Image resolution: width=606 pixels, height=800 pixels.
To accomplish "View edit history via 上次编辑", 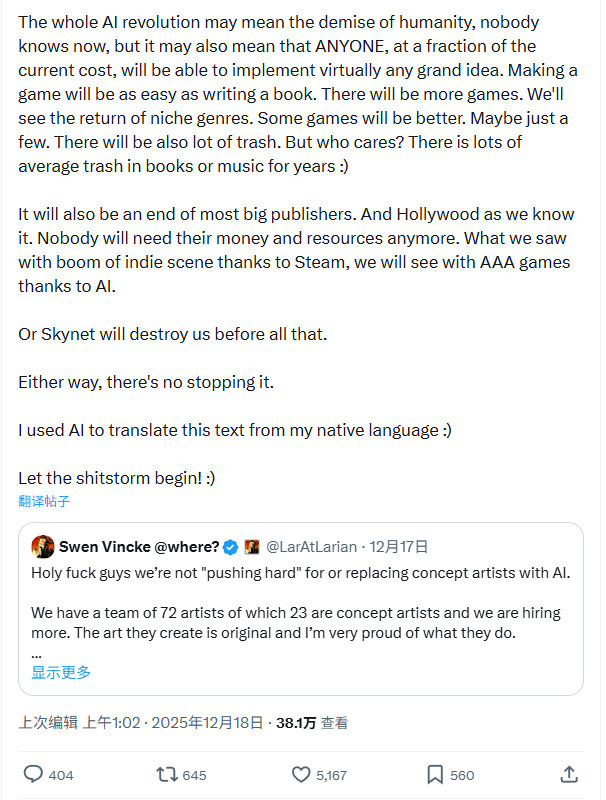I will coord(48,722).
